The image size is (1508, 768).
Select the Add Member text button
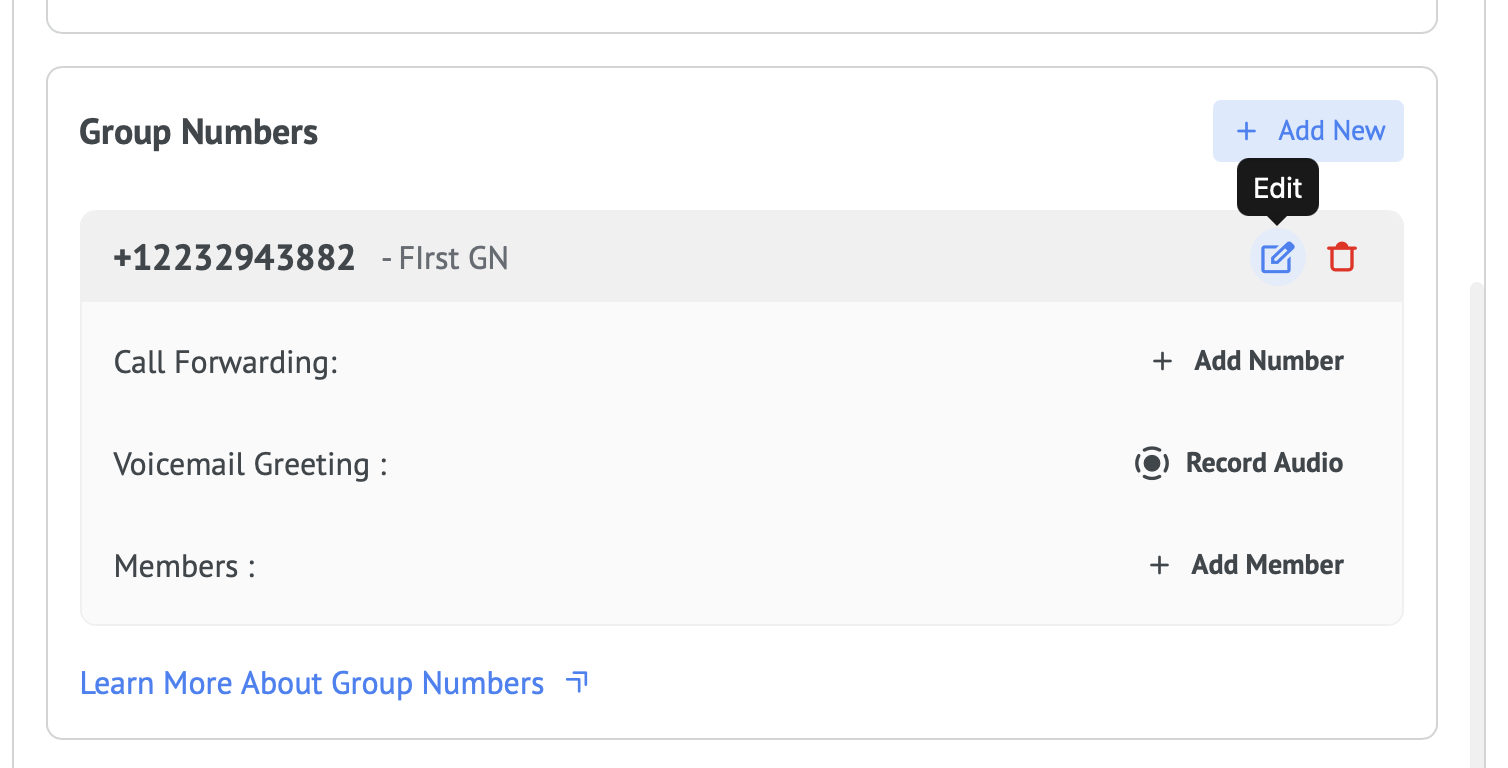(x=1267, y=565)
